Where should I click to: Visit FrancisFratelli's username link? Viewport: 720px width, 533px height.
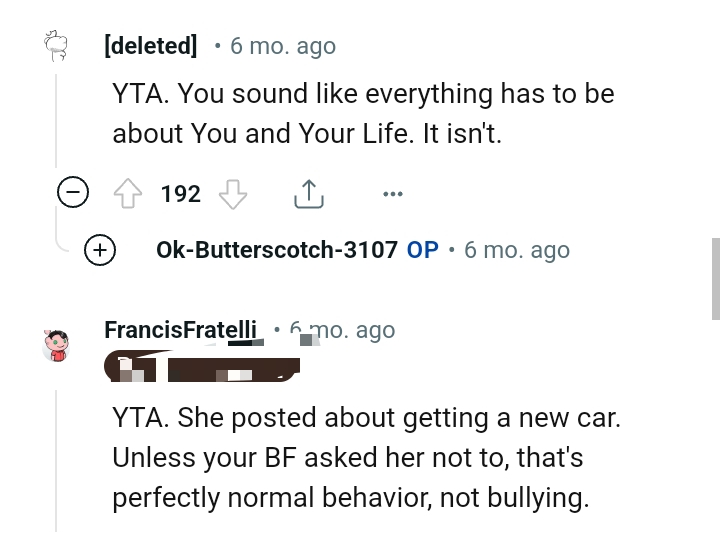pyautogui.click(x=180, y=330)
